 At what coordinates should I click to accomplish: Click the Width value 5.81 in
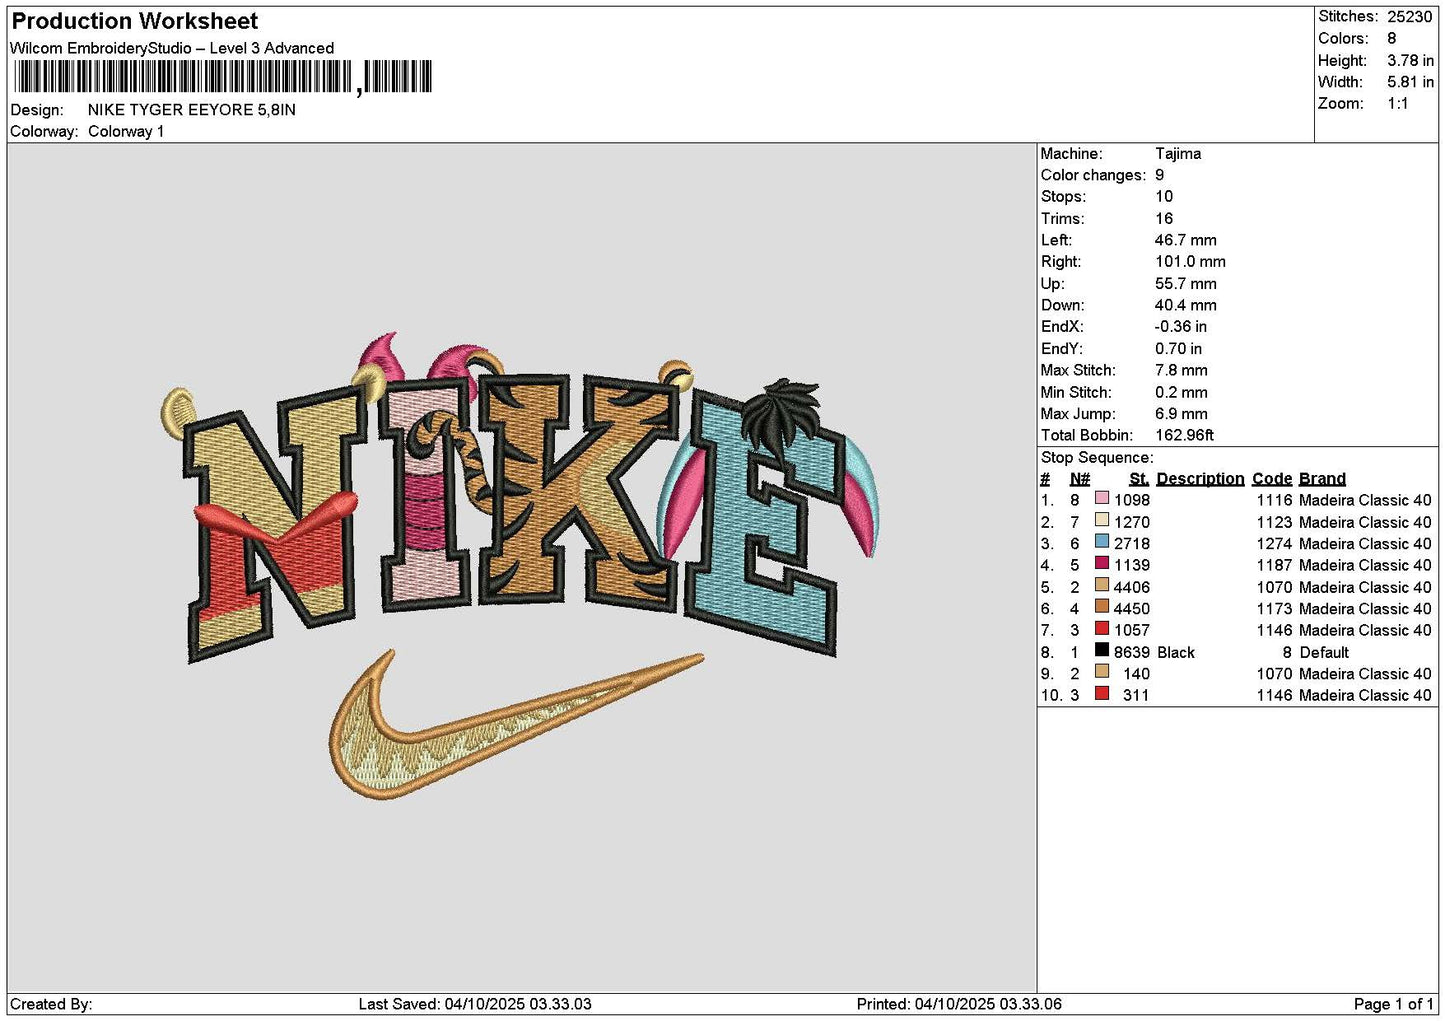pyautogui.click(x=1410, y=82)
